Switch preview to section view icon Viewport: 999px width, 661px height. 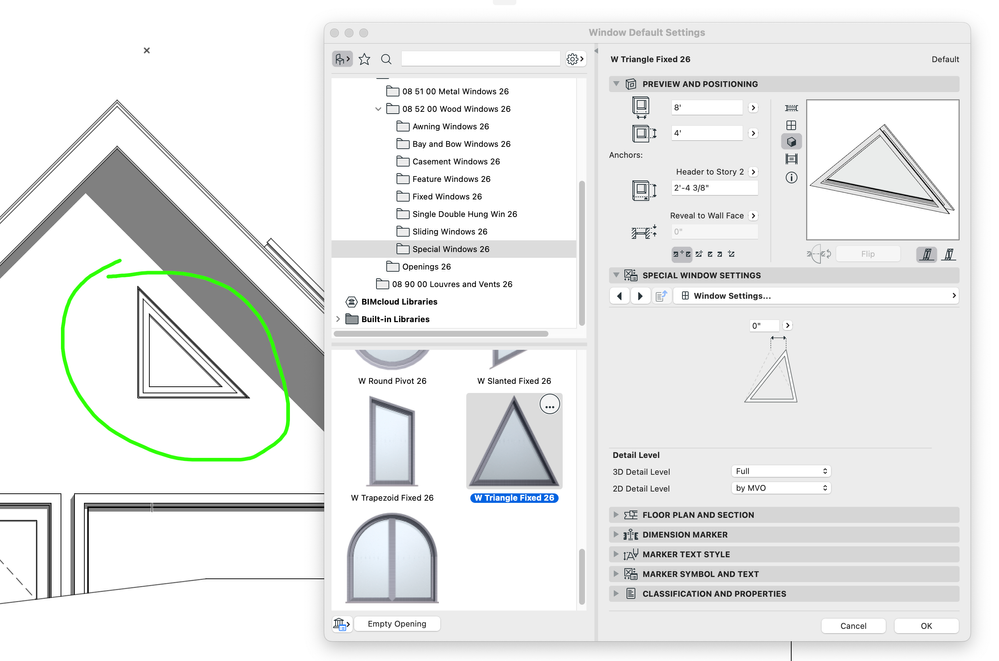pos(791,159)
